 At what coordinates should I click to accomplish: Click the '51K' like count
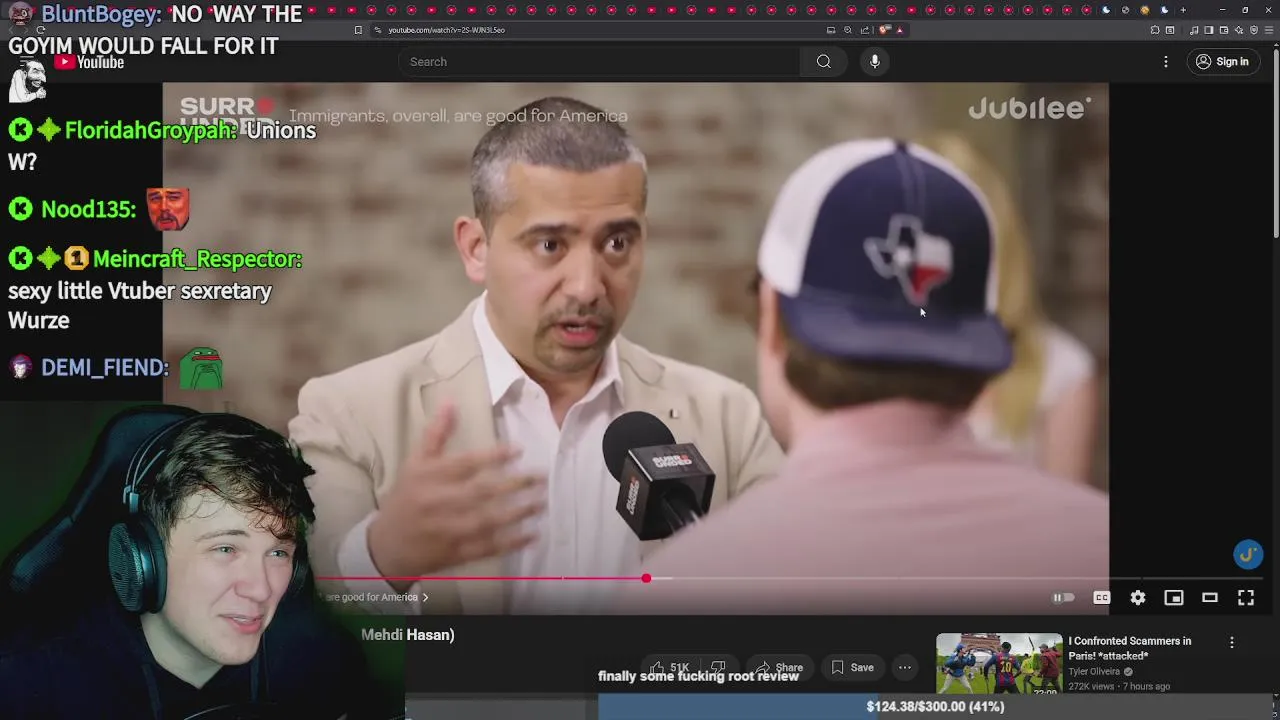(680, 667)
